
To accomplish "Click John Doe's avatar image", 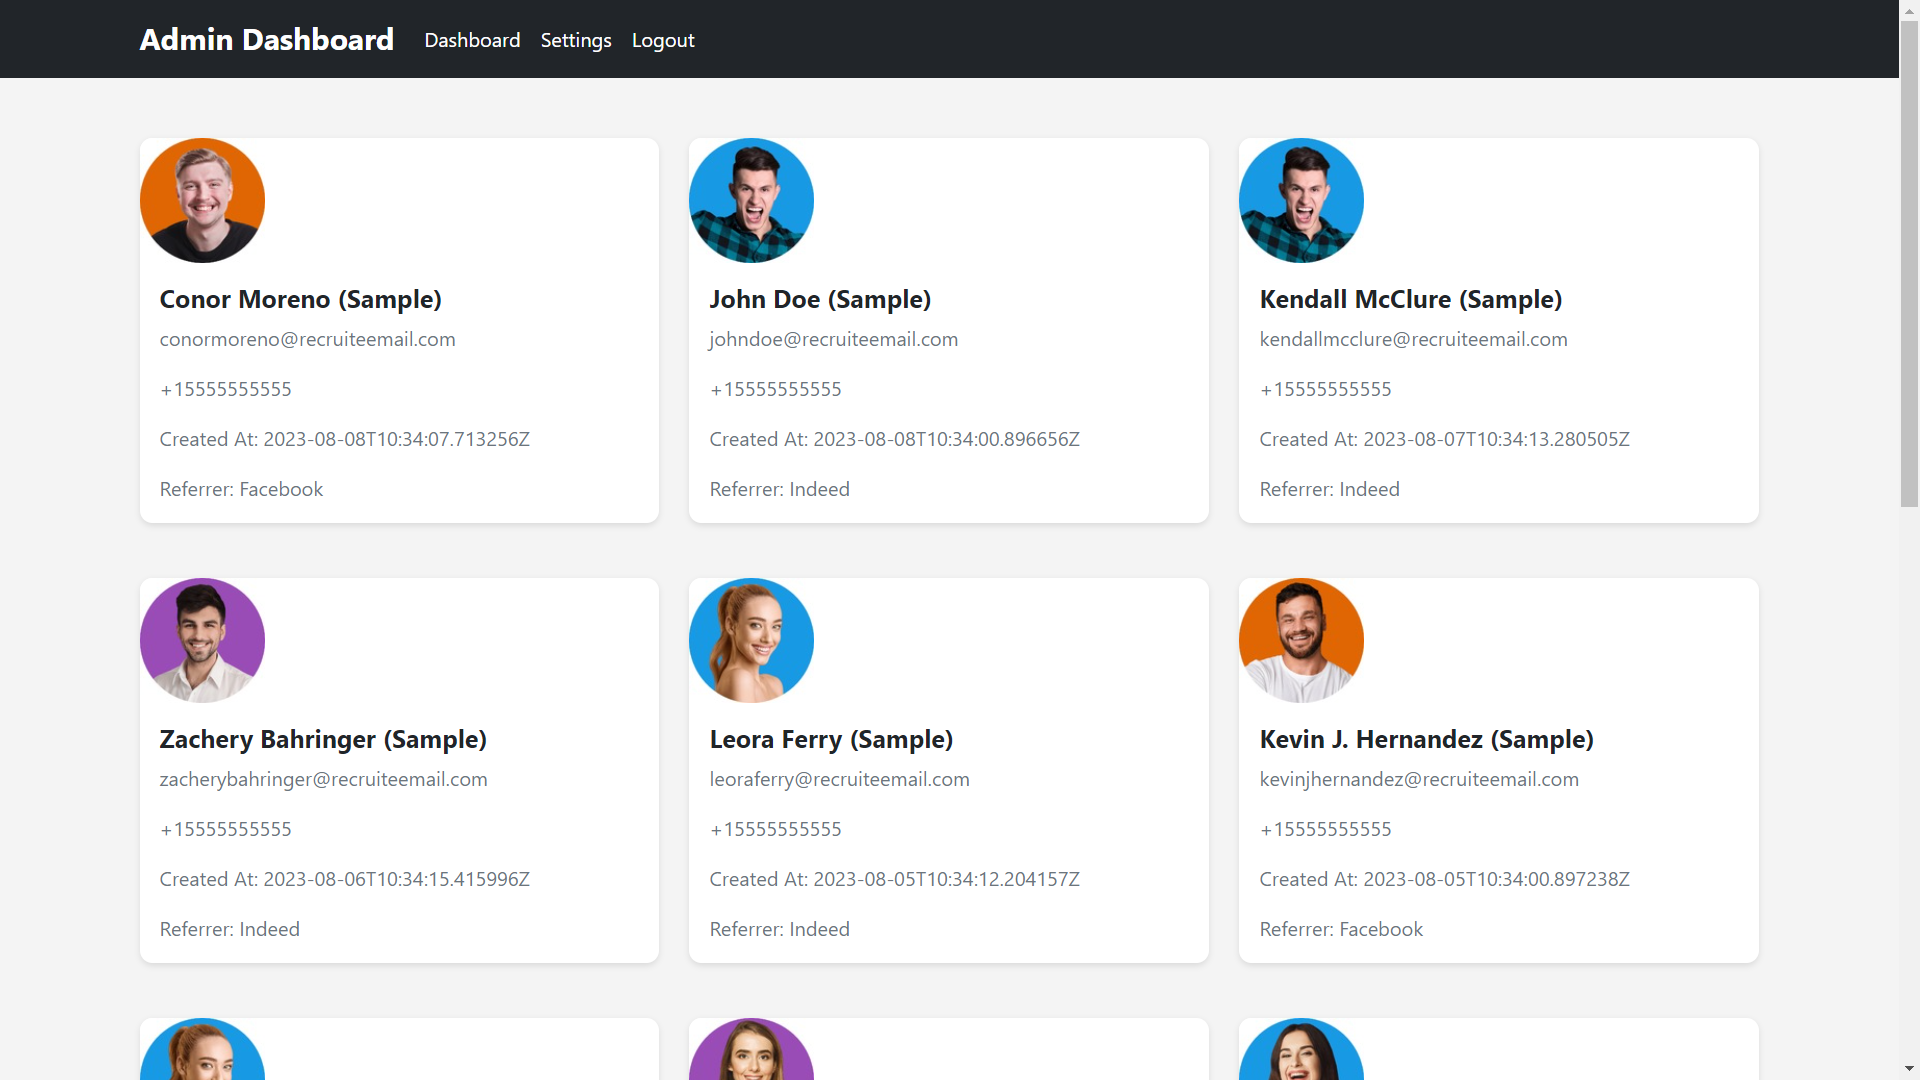I will tap(751, 201).
